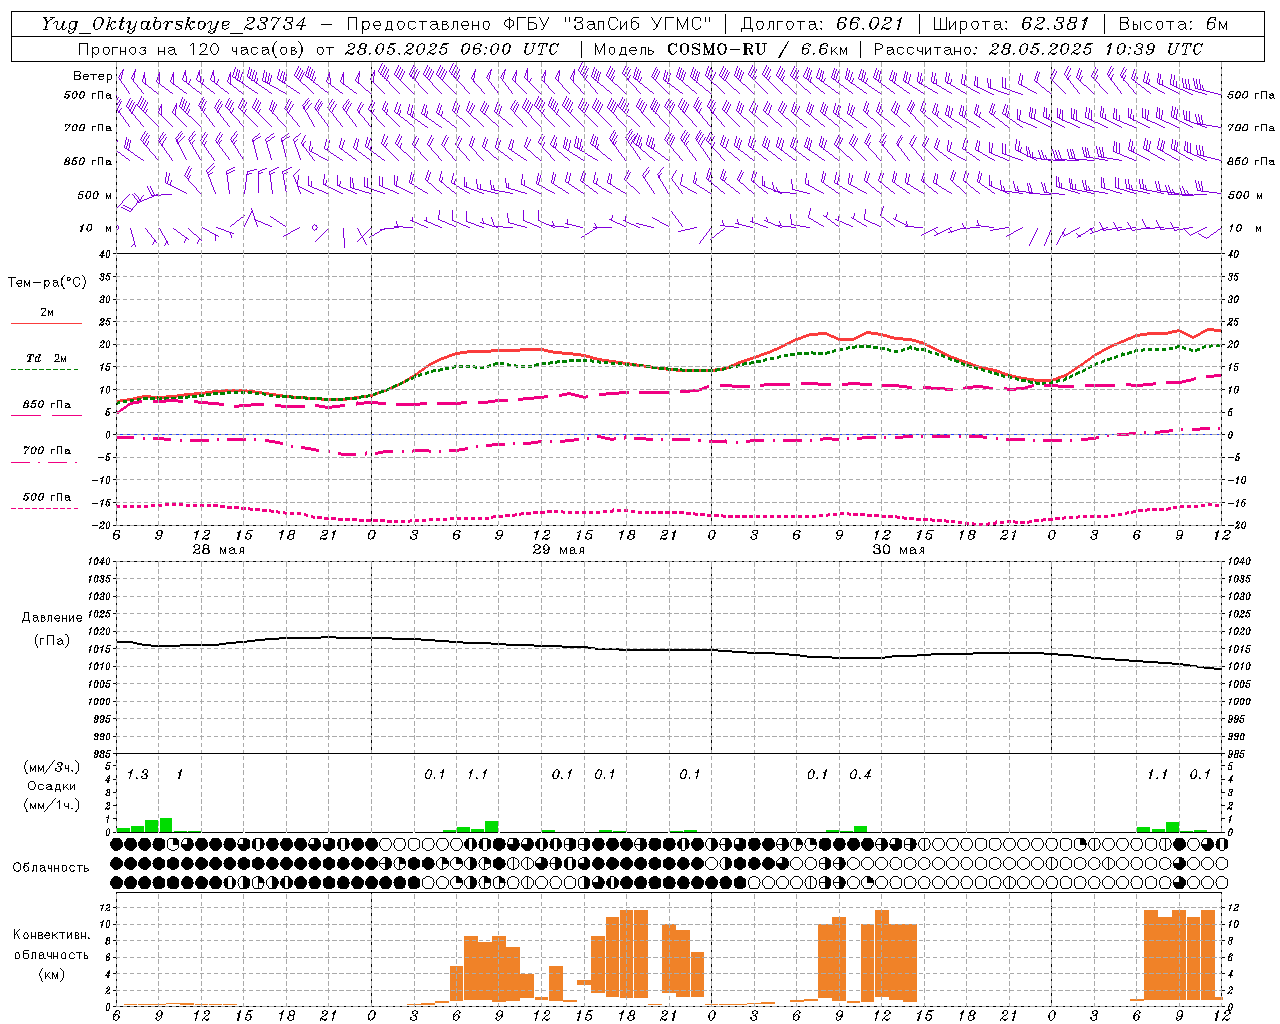Select the 1.3 precipitation amount value
Viewport: 1280px width, 1024px height.
coord(138,775)
